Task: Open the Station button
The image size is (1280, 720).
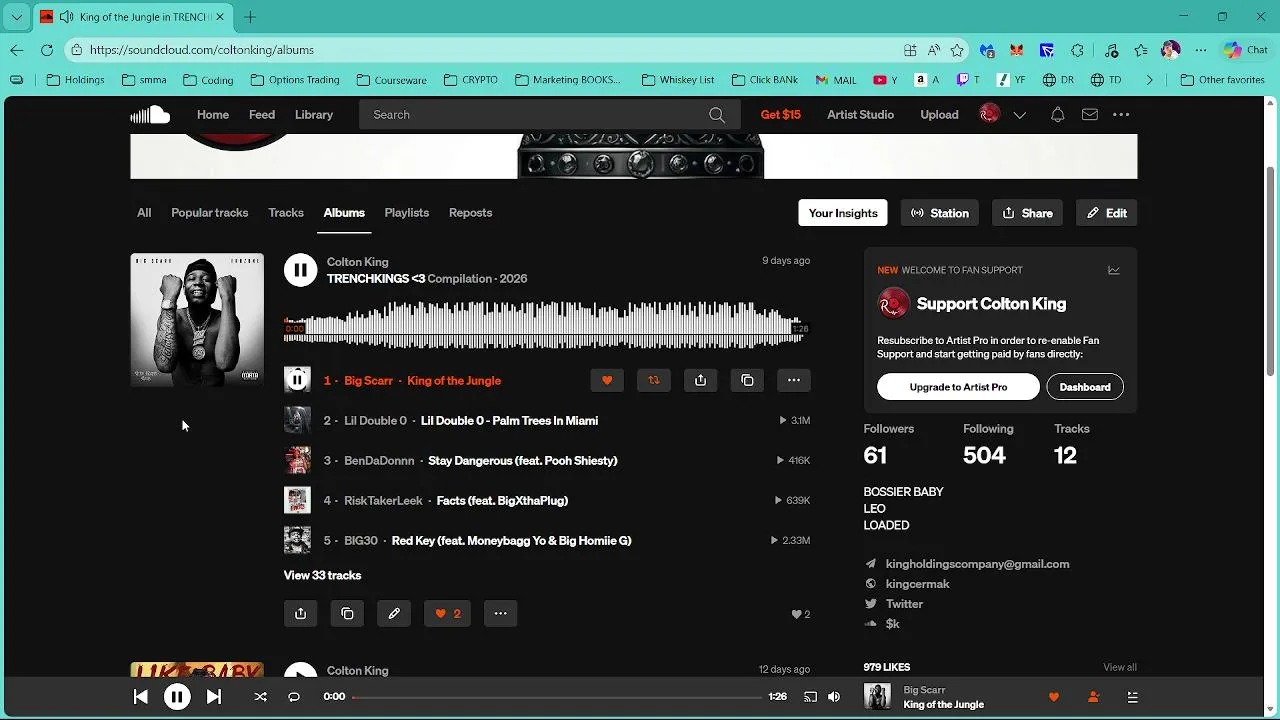Action: [x=940, y=213]
